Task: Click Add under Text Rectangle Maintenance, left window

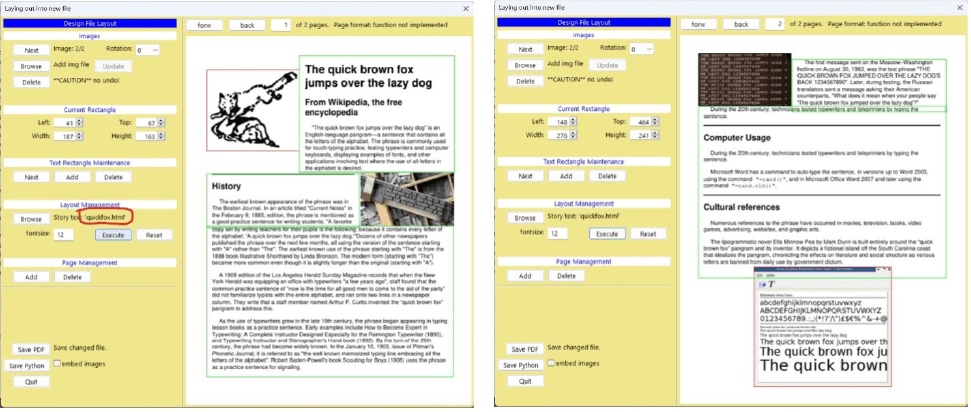Action: [x=72, y=177]
